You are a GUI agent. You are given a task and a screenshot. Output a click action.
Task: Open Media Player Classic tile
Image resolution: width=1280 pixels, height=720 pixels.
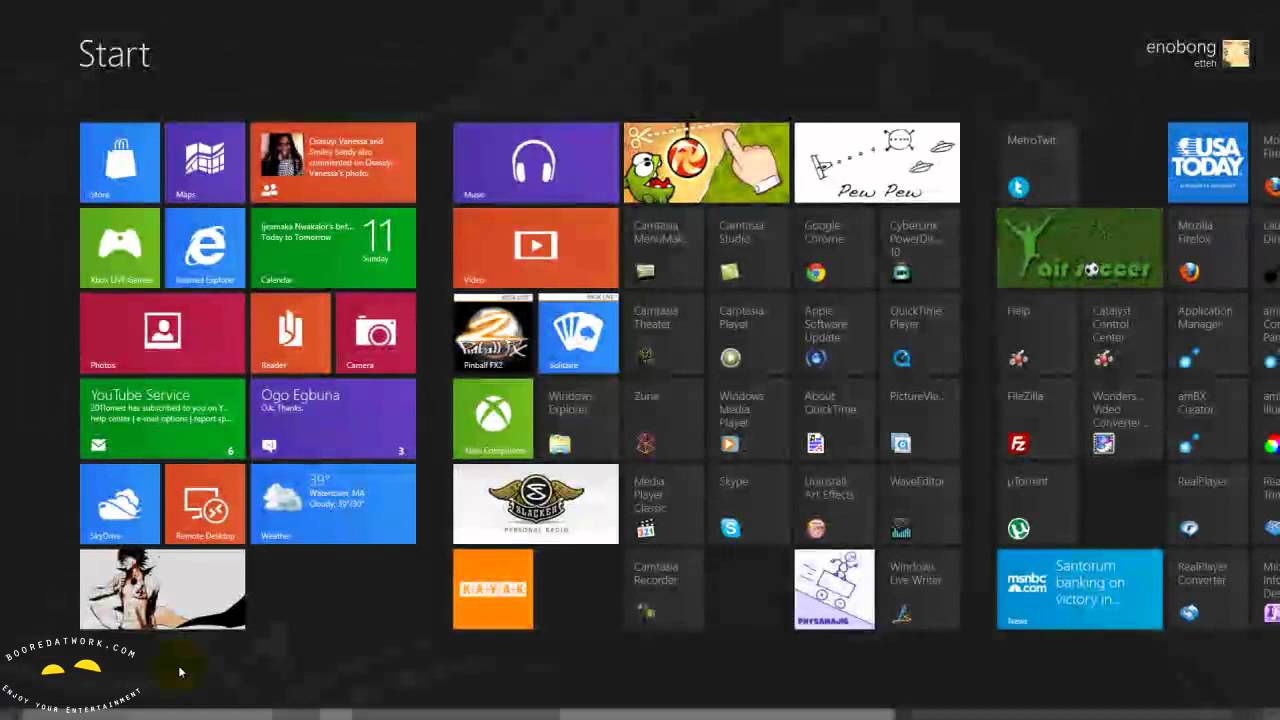coord(664,504)
